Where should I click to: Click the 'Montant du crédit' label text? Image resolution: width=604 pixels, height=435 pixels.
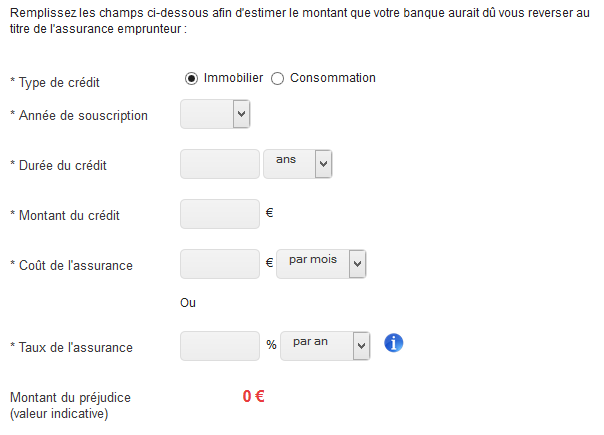coord(69,215)
